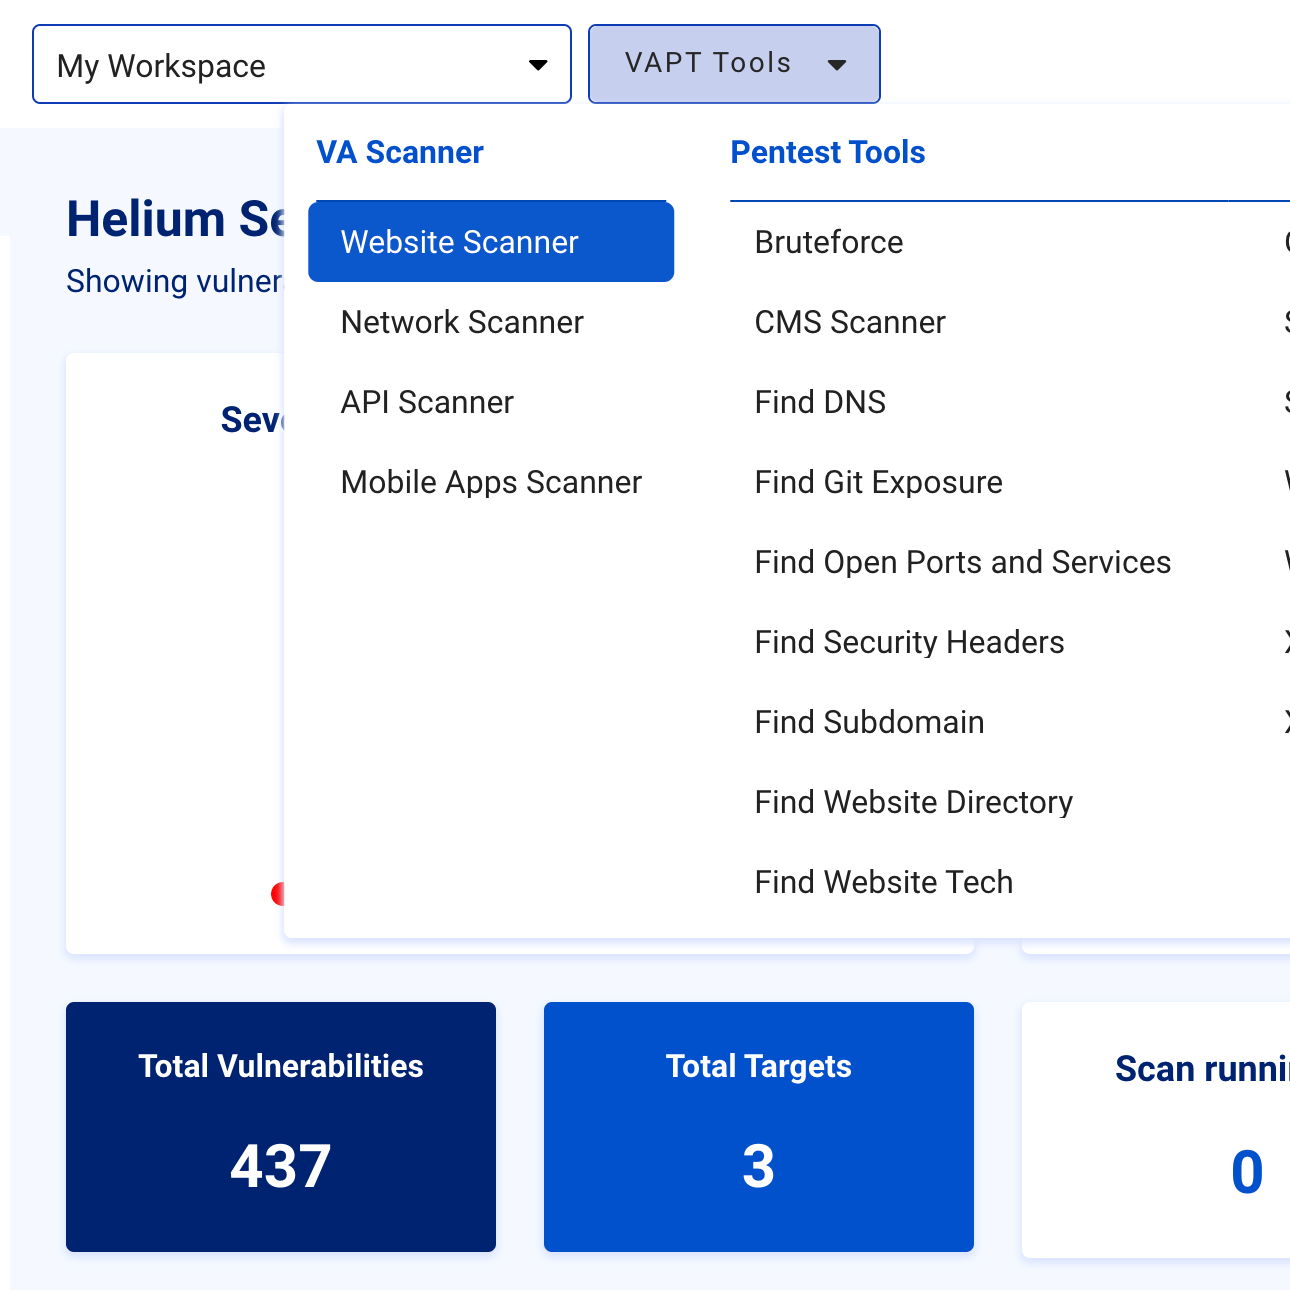
Task: Click Find DNS tool
Action: coord(820,402)
